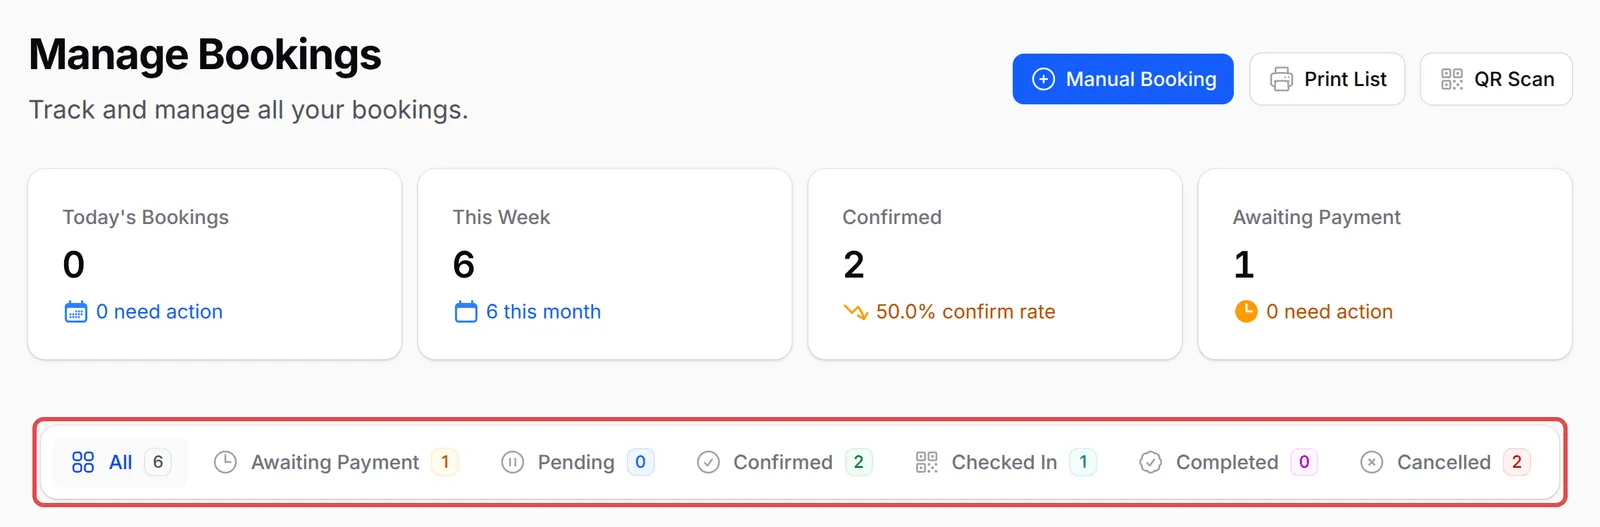Click the calendar icon under Today's Bookings
Viewport: 1600px width, 527px height.
point(76,312)
